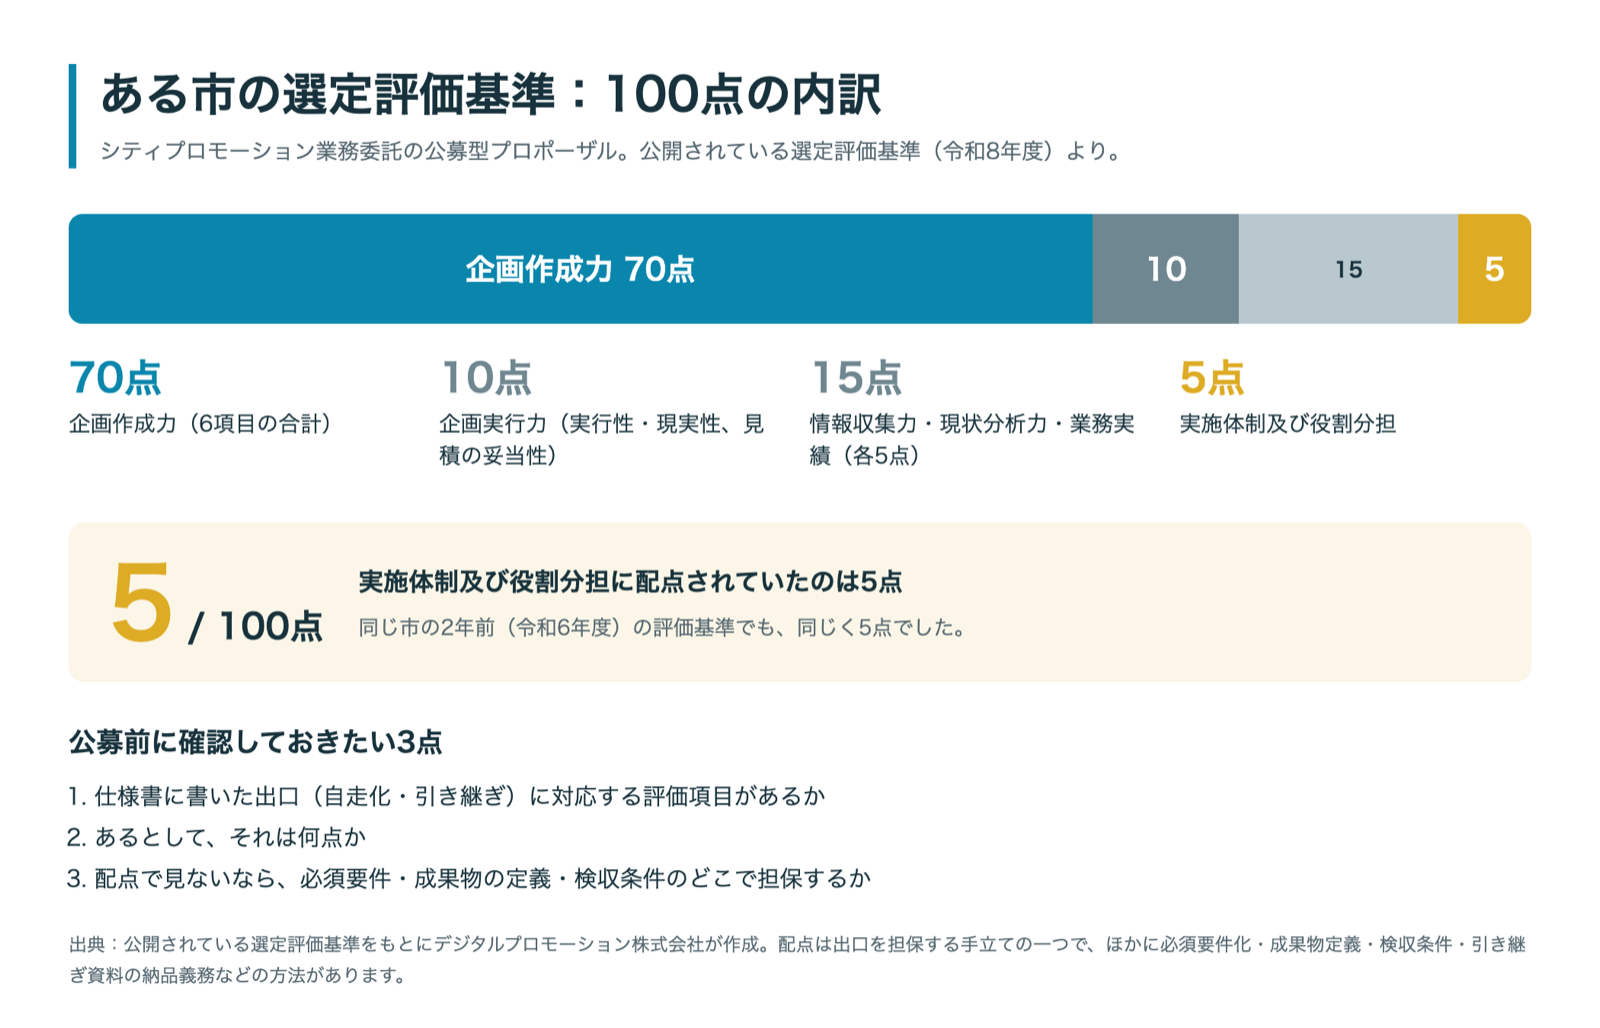Select the legend text 「企画作成力（6項目の合計）」
Viewport: 1600px width, 1028px height.
pos(201,424)
